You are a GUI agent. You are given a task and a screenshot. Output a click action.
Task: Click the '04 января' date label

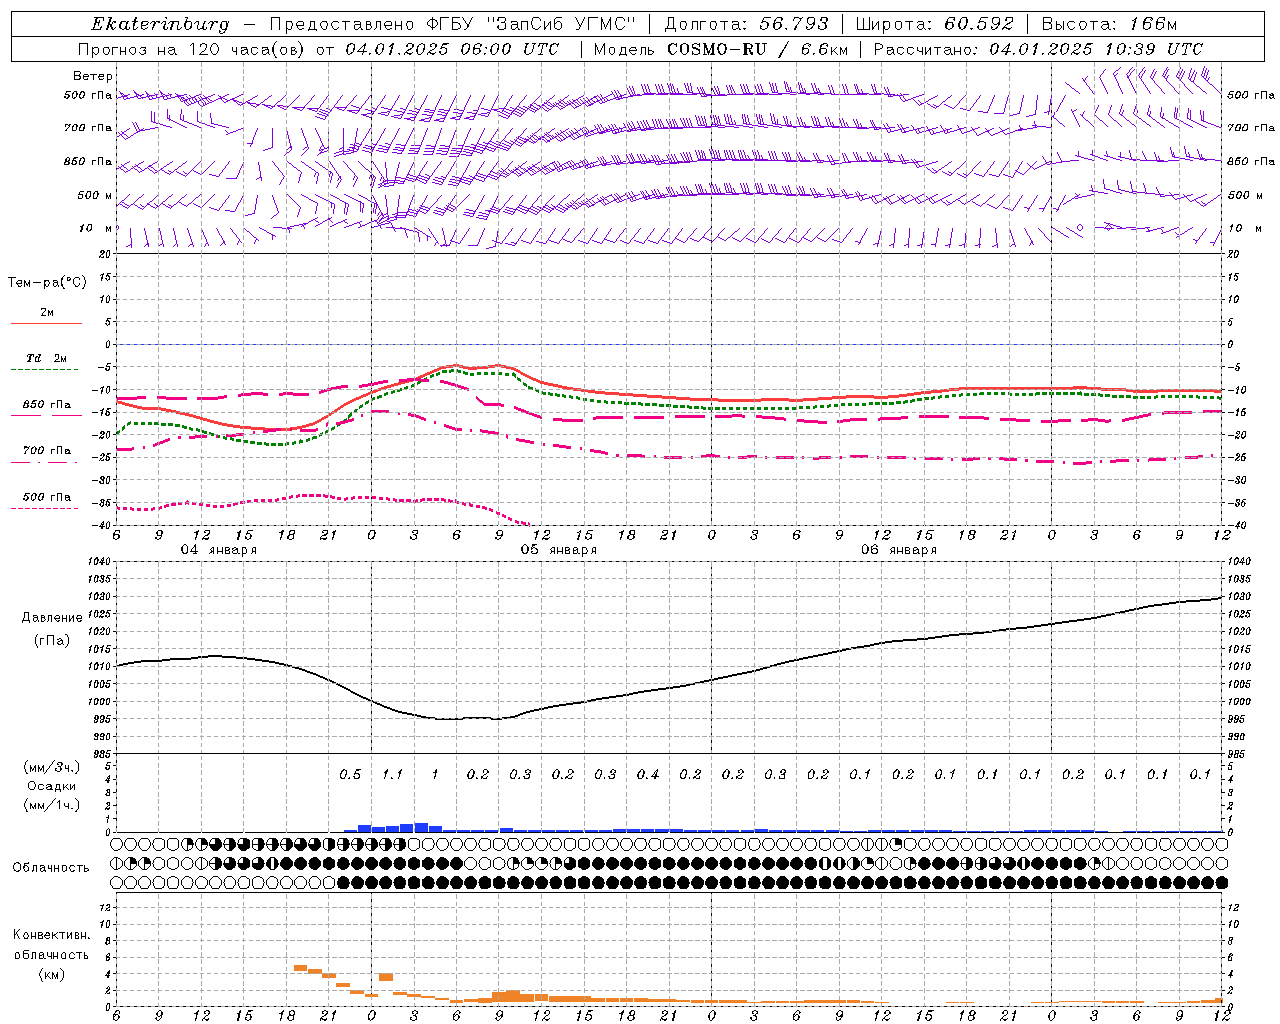218,550
